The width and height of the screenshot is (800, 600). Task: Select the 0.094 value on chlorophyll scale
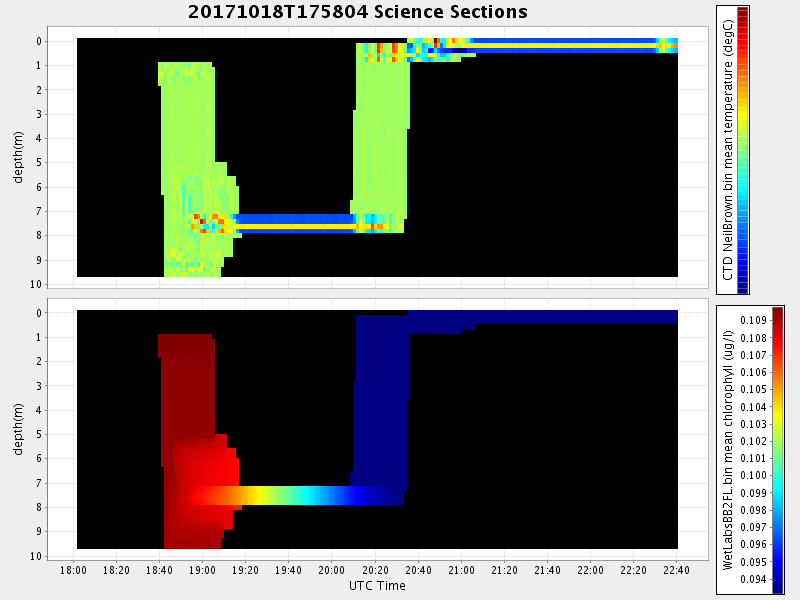(755, 579)
